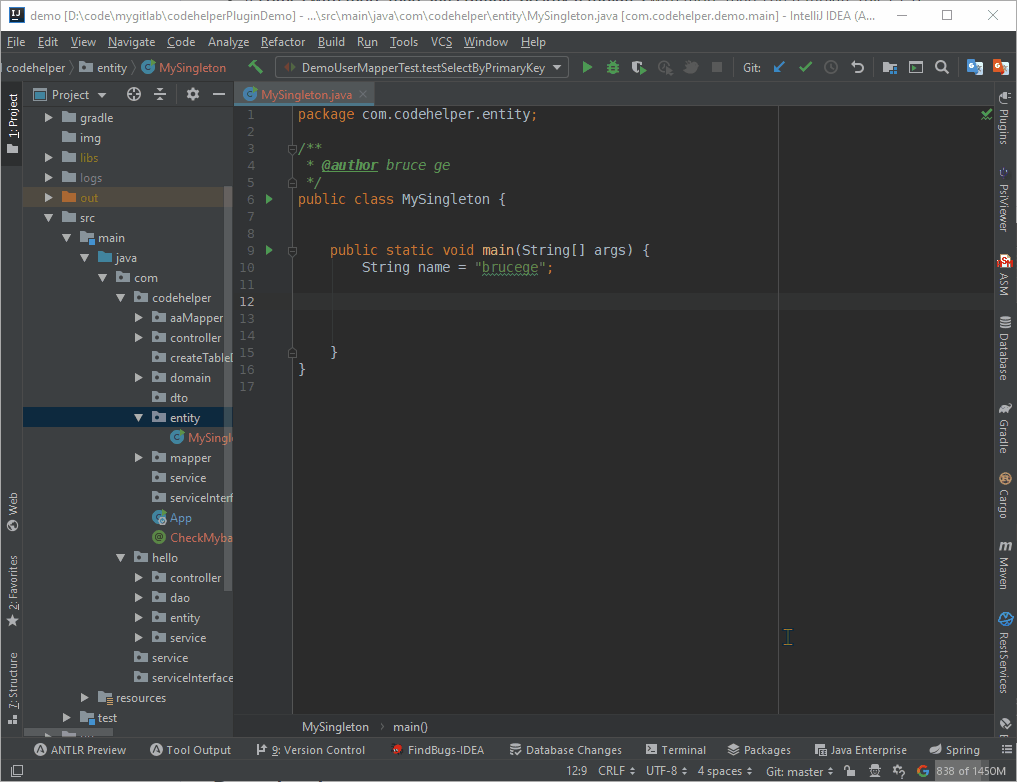Image resolution: width=1017 pixels, height=782 pixels.
Task: Toggle the Z: Structure side panel
Action: pyautogui.click(x=12, y=688)
